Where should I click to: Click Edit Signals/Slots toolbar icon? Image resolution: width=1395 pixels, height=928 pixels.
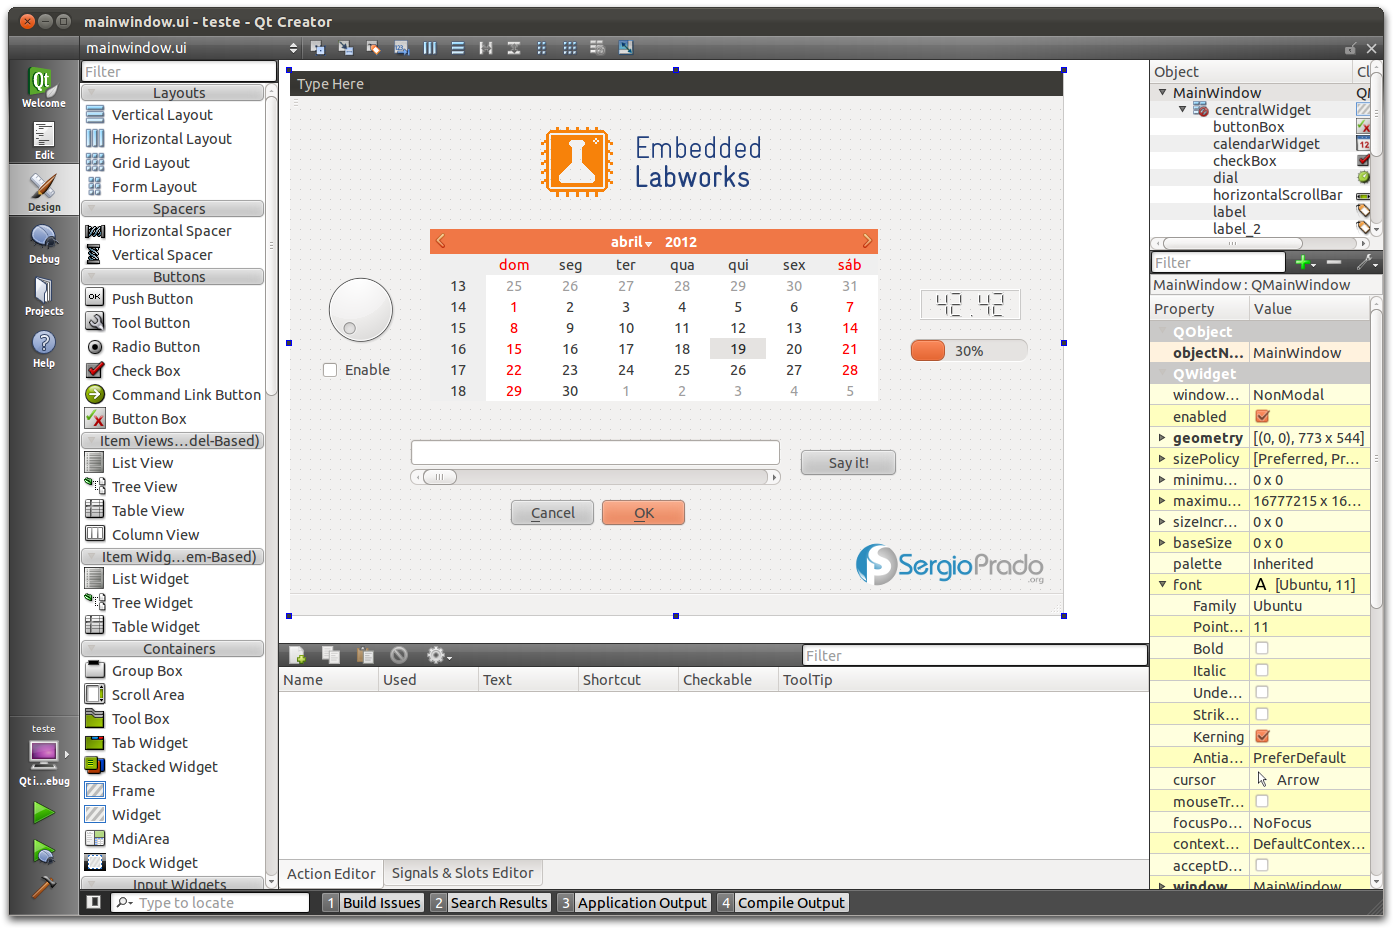[346, 47]
